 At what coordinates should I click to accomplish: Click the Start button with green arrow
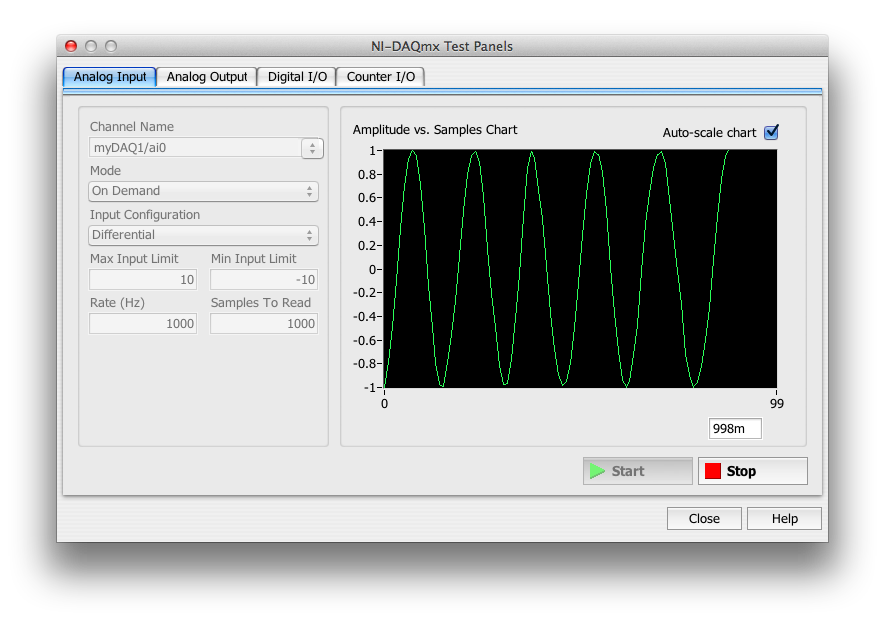[637, 471]
